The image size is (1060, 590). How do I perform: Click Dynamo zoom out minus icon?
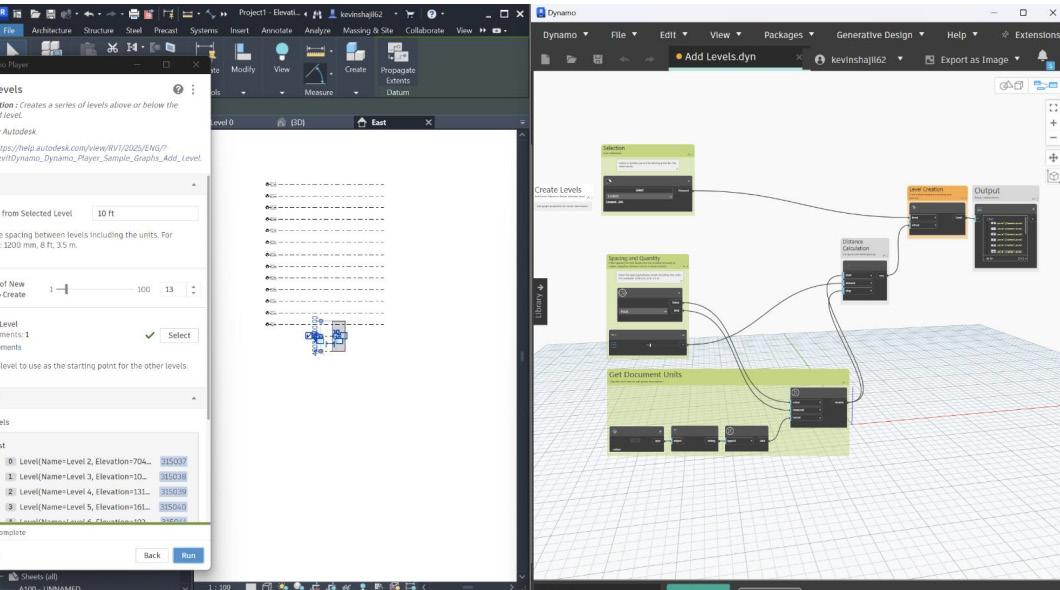(x=1053, y=138)
